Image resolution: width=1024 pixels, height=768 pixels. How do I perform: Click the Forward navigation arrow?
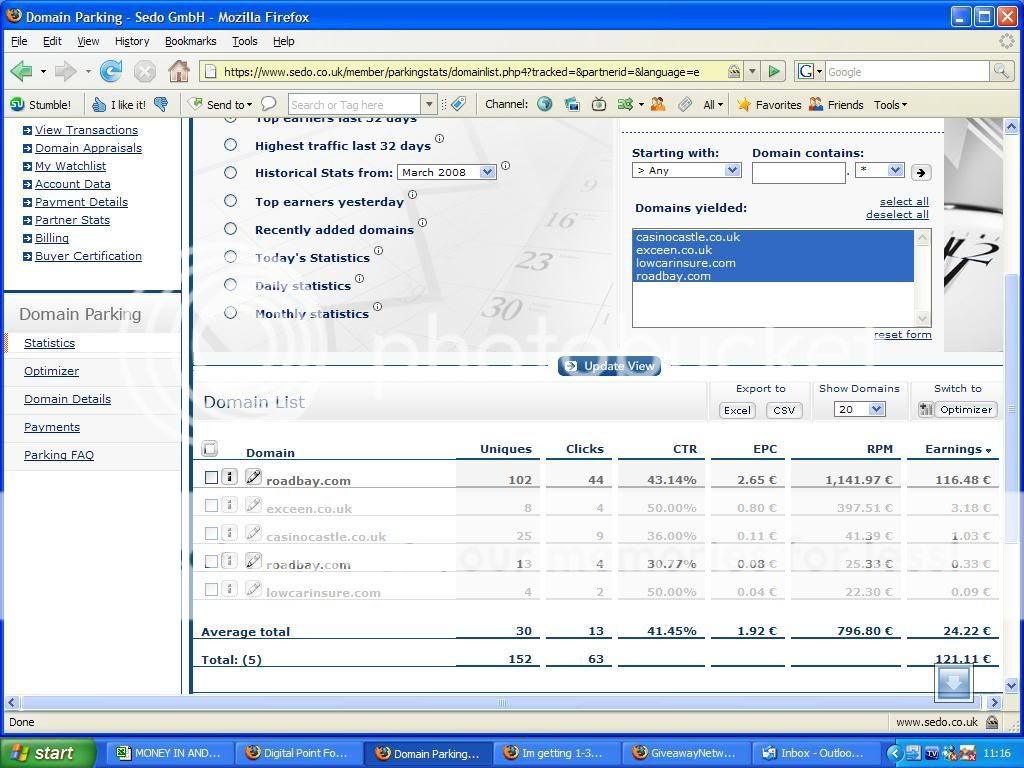click(65, 71)
